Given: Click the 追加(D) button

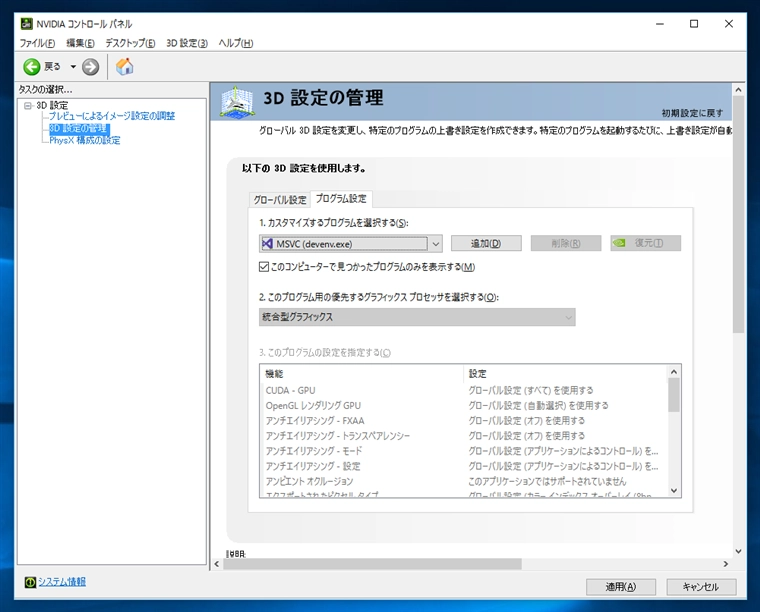Looking at the screenshot, I should [486, 243].
